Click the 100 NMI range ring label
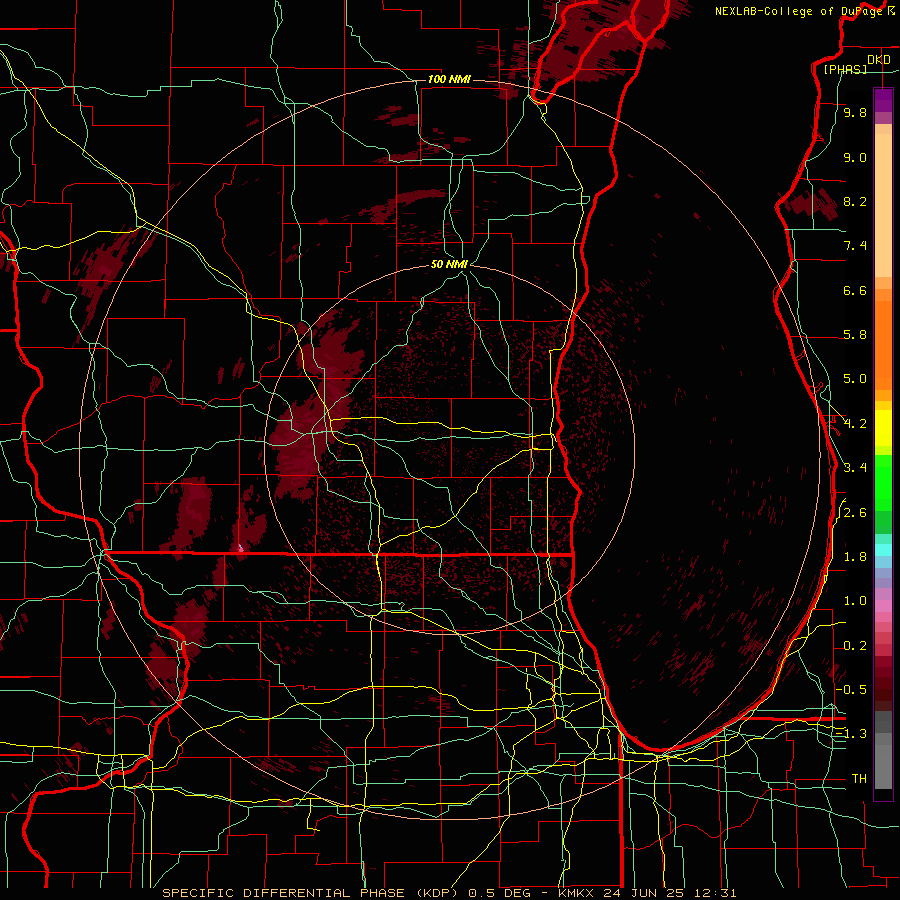Screen dimensions: 900x900 tap(449, 79)
